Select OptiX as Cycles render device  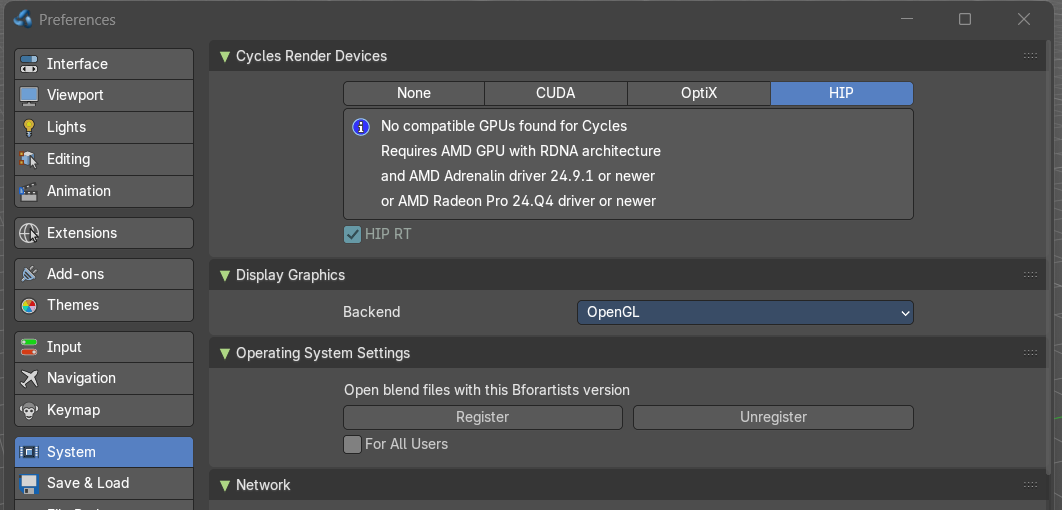(699, 93)
